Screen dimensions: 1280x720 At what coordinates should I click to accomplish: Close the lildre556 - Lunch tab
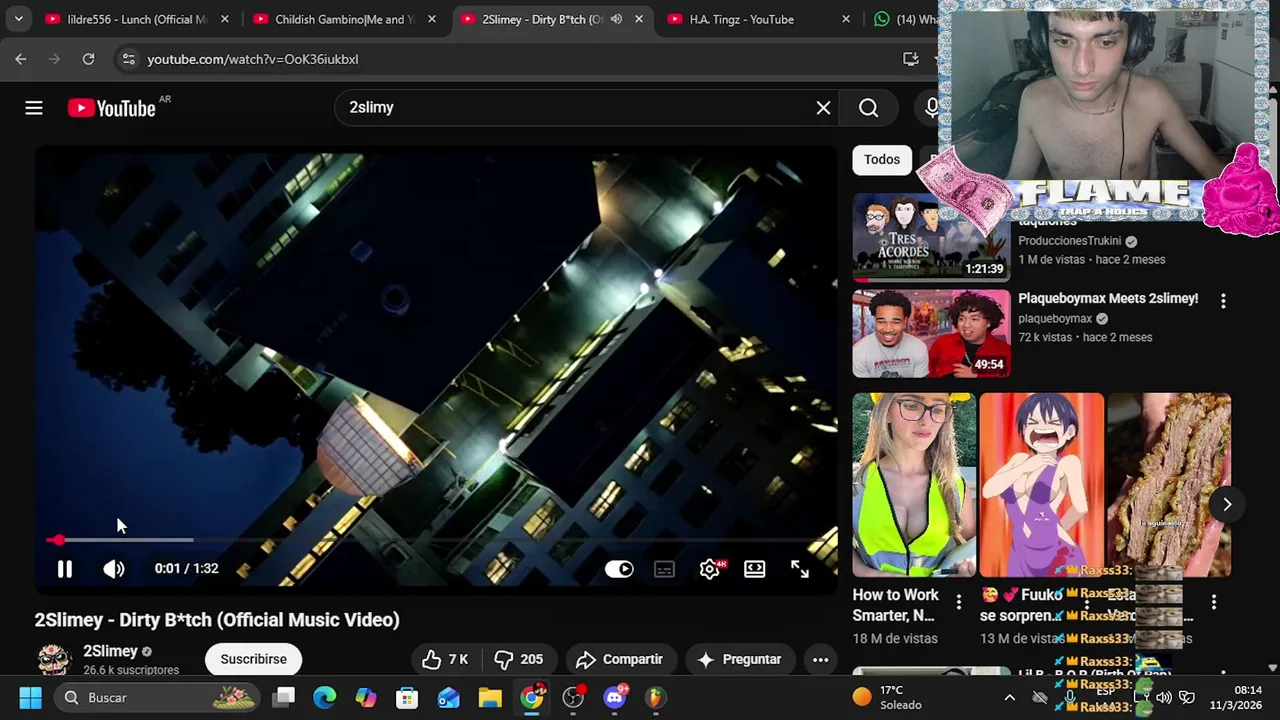click(x=224, y=19)
